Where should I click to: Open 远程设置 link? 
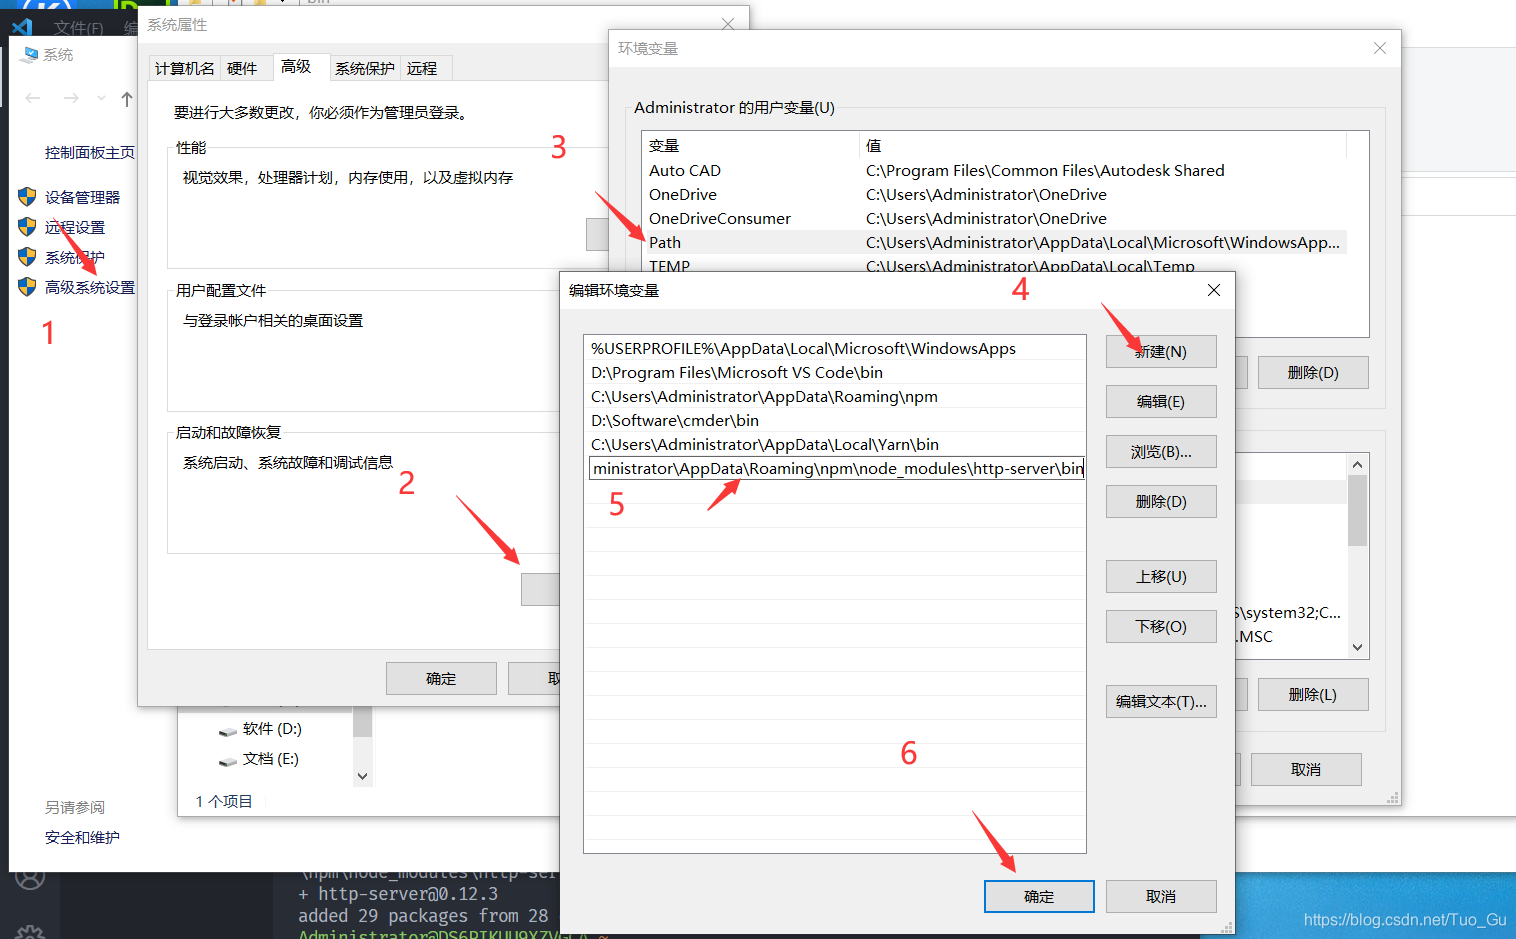(x=75, y=227)
